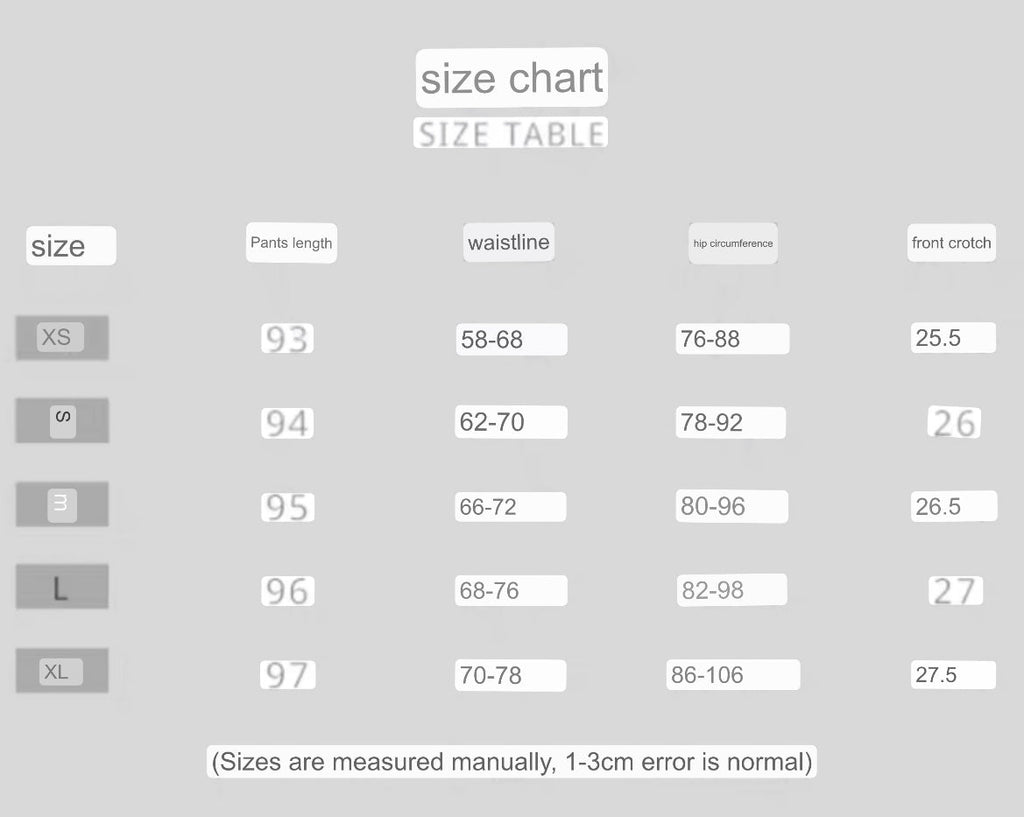Select the "waistline" column header
Screen dimensions: 1024x817
tap(508, 243)
